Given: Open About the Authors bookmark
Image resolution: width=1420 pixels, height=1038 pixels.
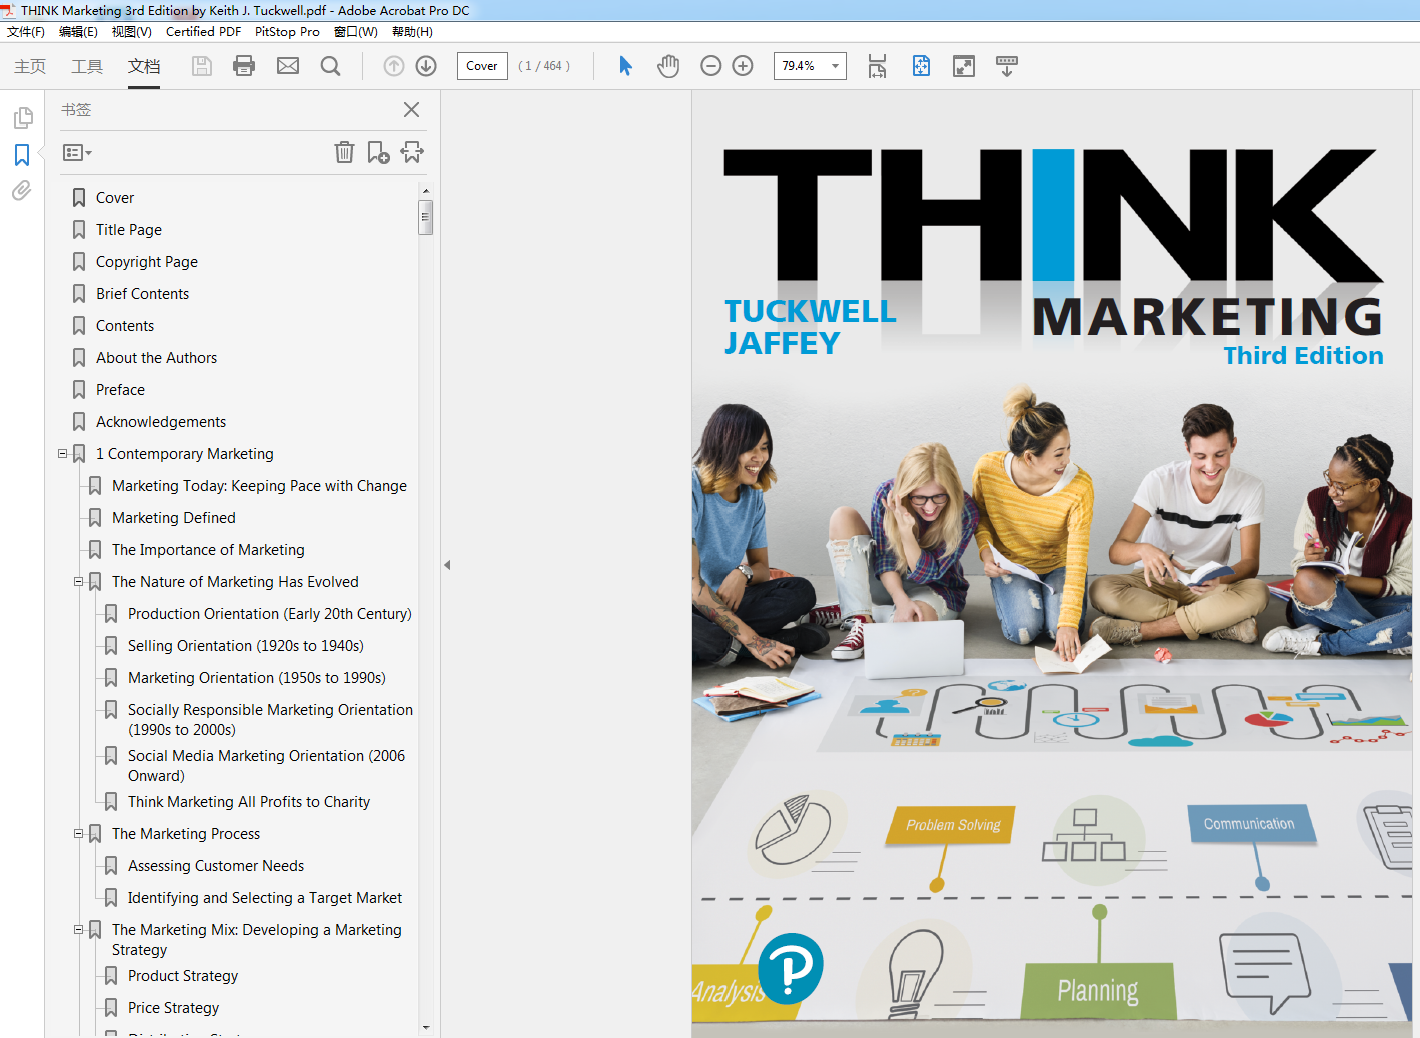Looking at the screenshot, I should 156,358.
